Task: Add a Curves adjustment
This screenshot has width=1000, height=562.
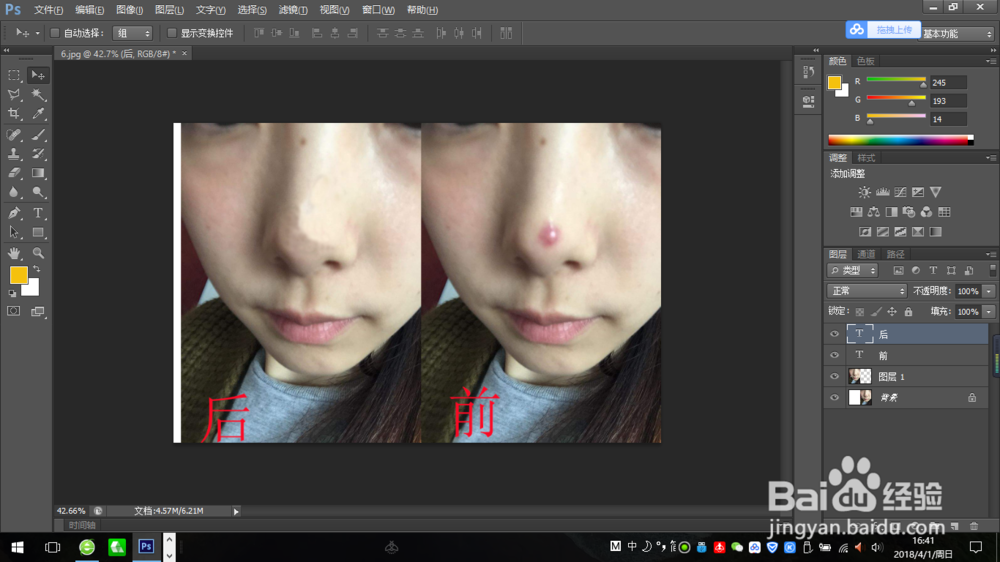Action: click(900, 192)
